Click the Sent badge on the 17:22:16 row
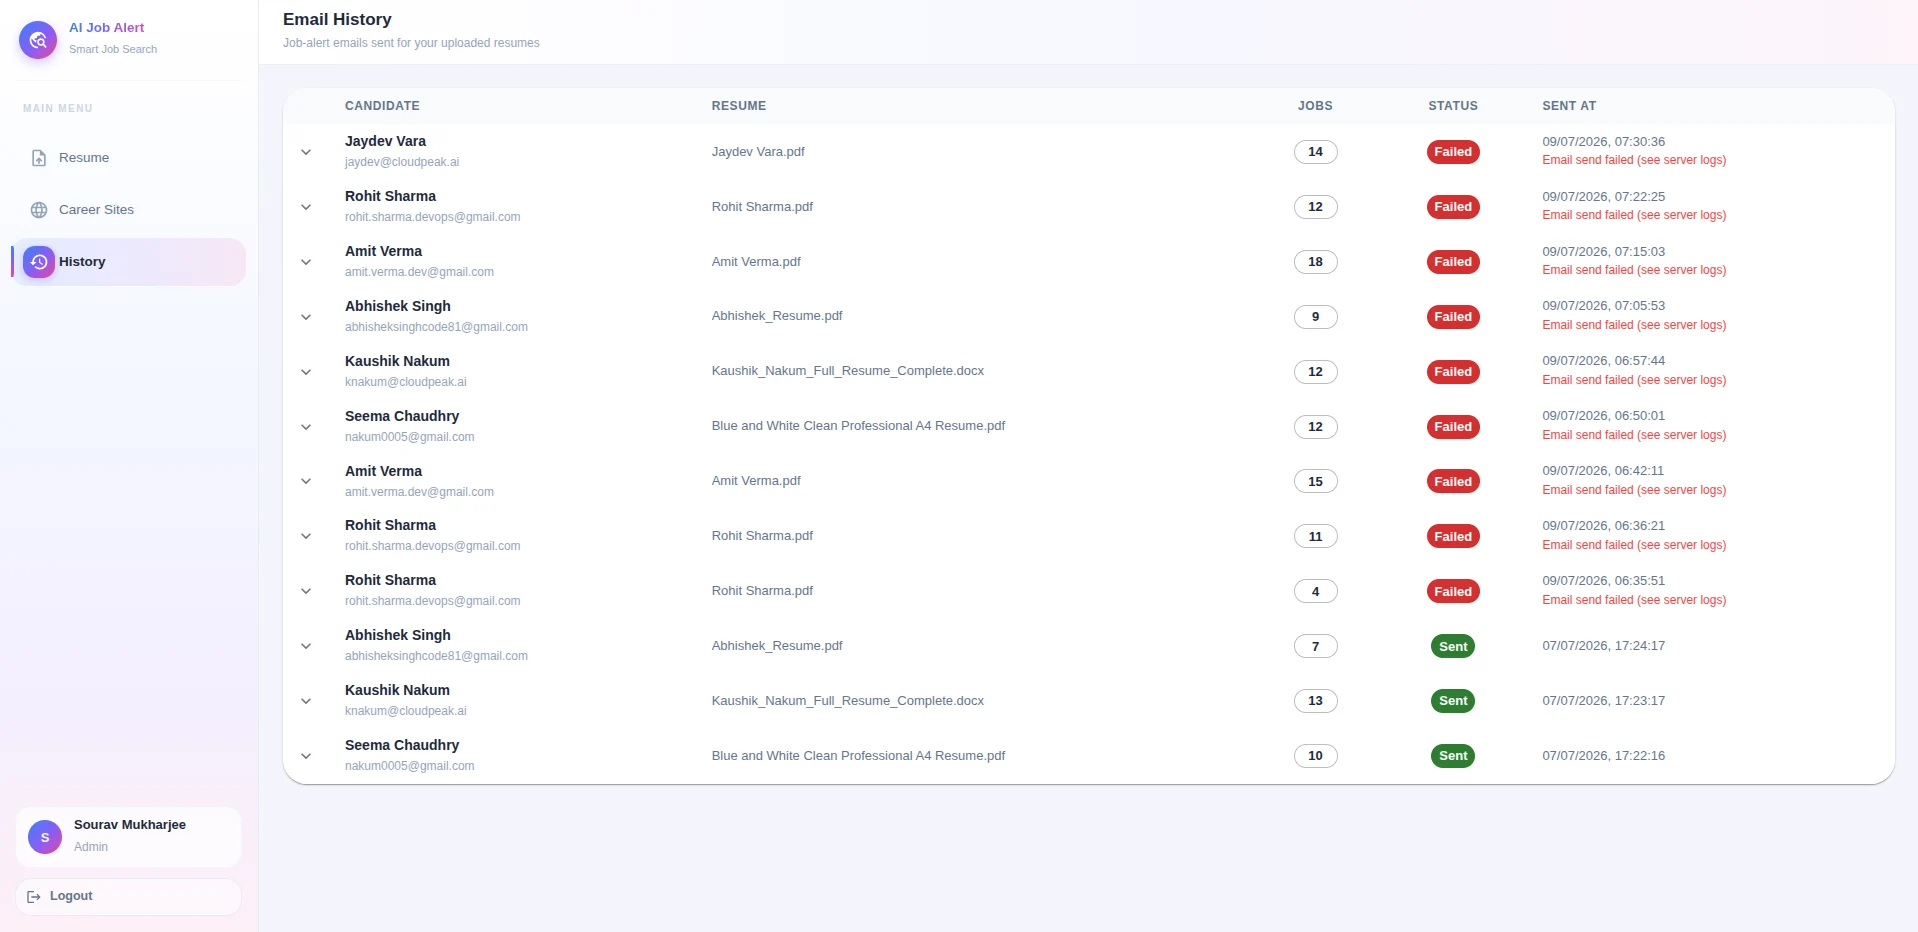 (1453, 756)
